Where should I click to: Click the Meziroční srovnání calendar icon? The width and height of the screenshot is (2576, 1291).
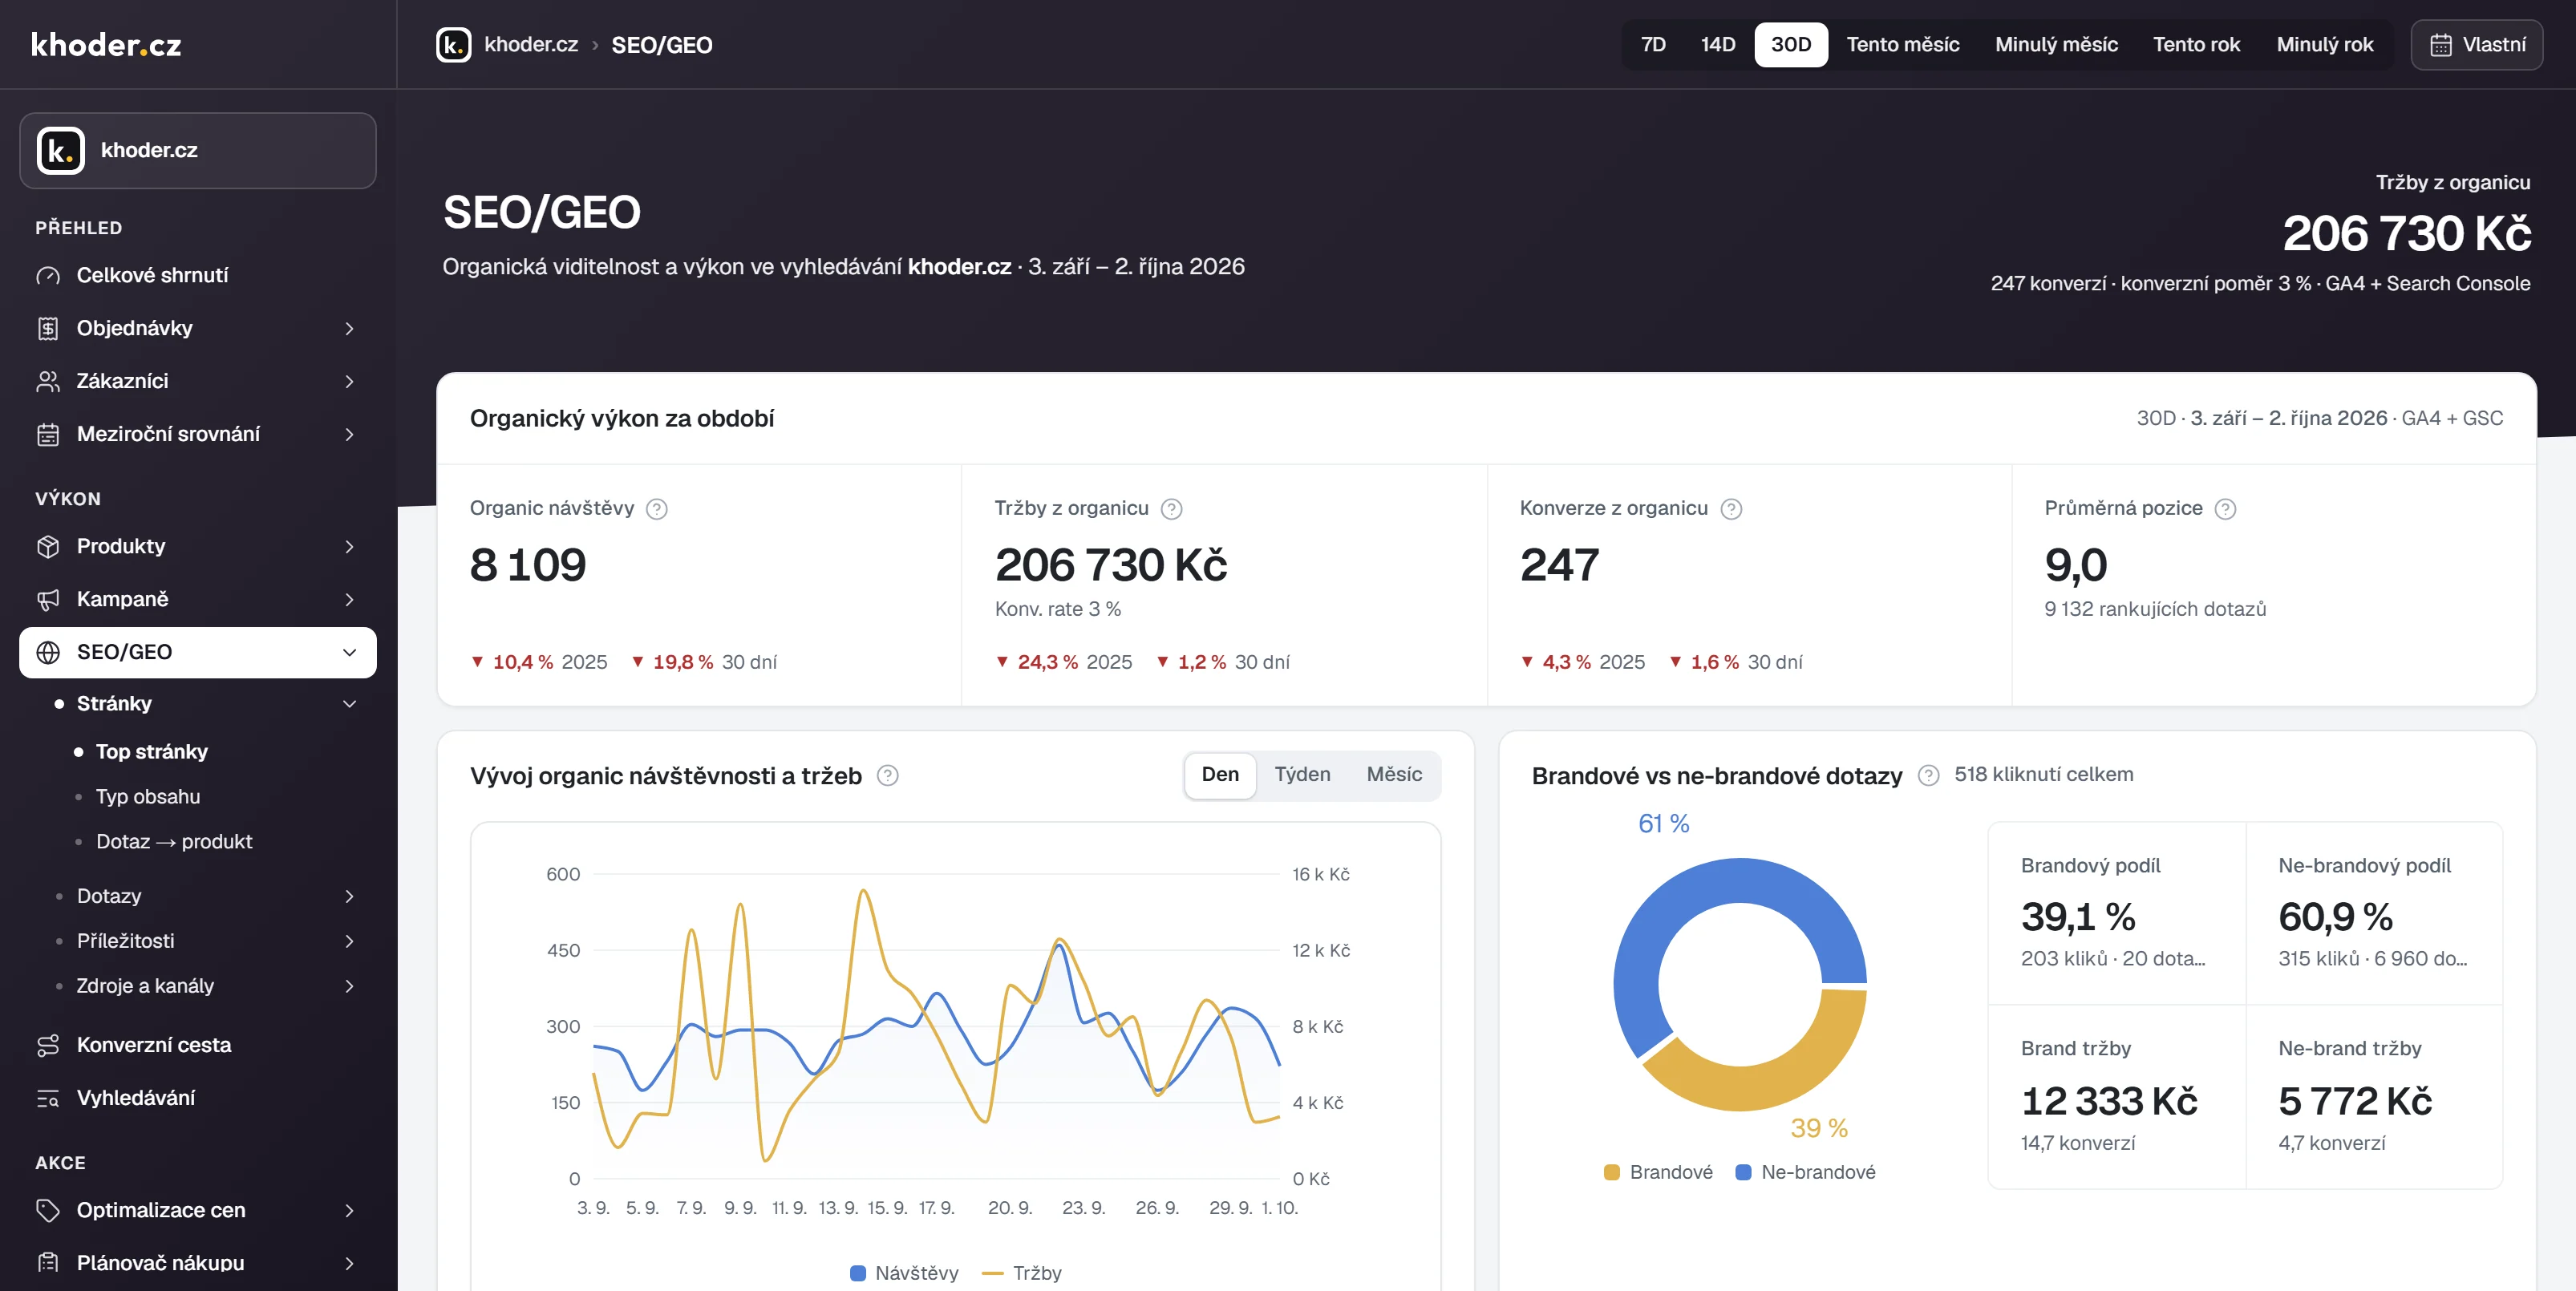48,434
